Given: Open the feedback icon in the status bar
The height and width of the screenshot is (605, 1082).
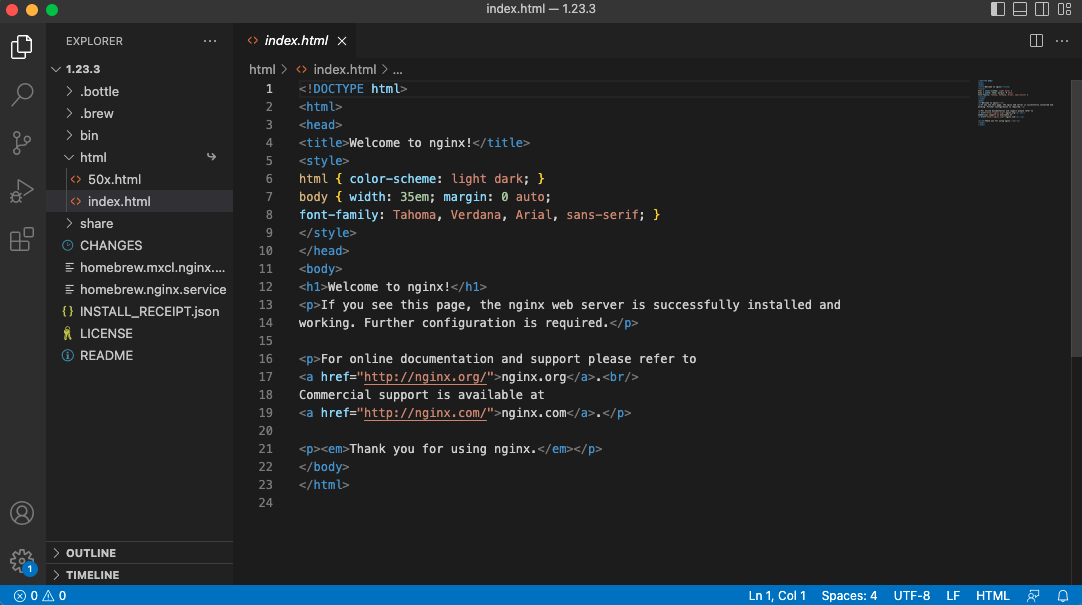Looking at the screenshot, I should pos(1033,596).
